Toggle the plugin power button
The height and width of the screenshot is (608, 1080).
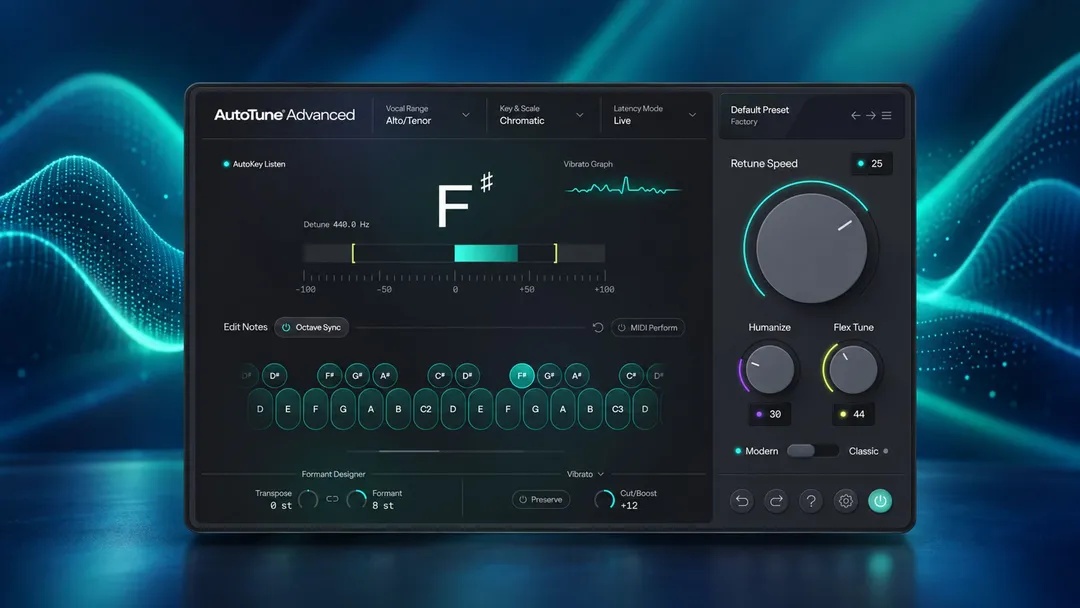pos(880,501)
